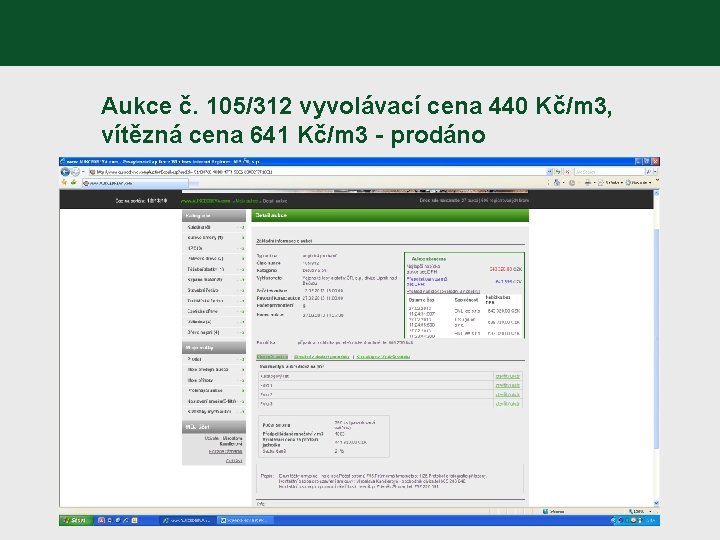Click the search magnifier icon
Viewport: 720px width, 540px height.
(648, 172)
